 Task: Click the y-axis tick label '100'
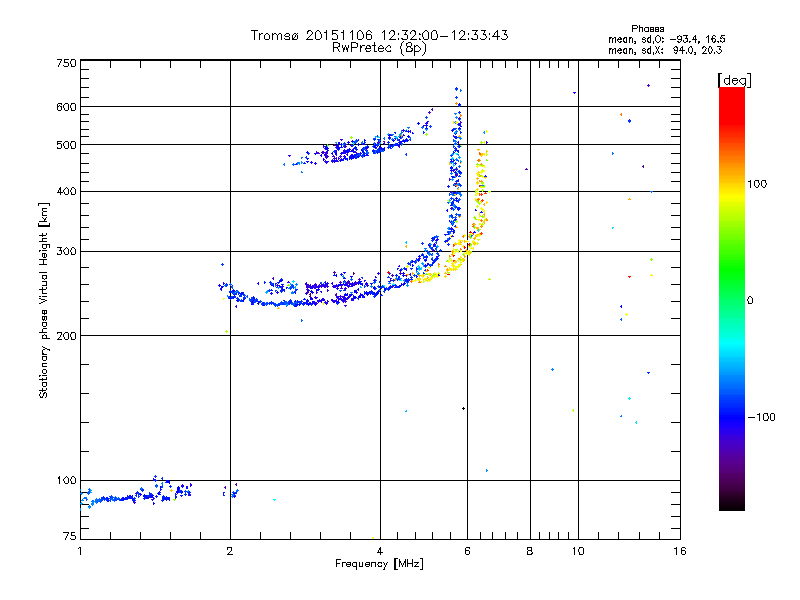[x=66, y=480]
